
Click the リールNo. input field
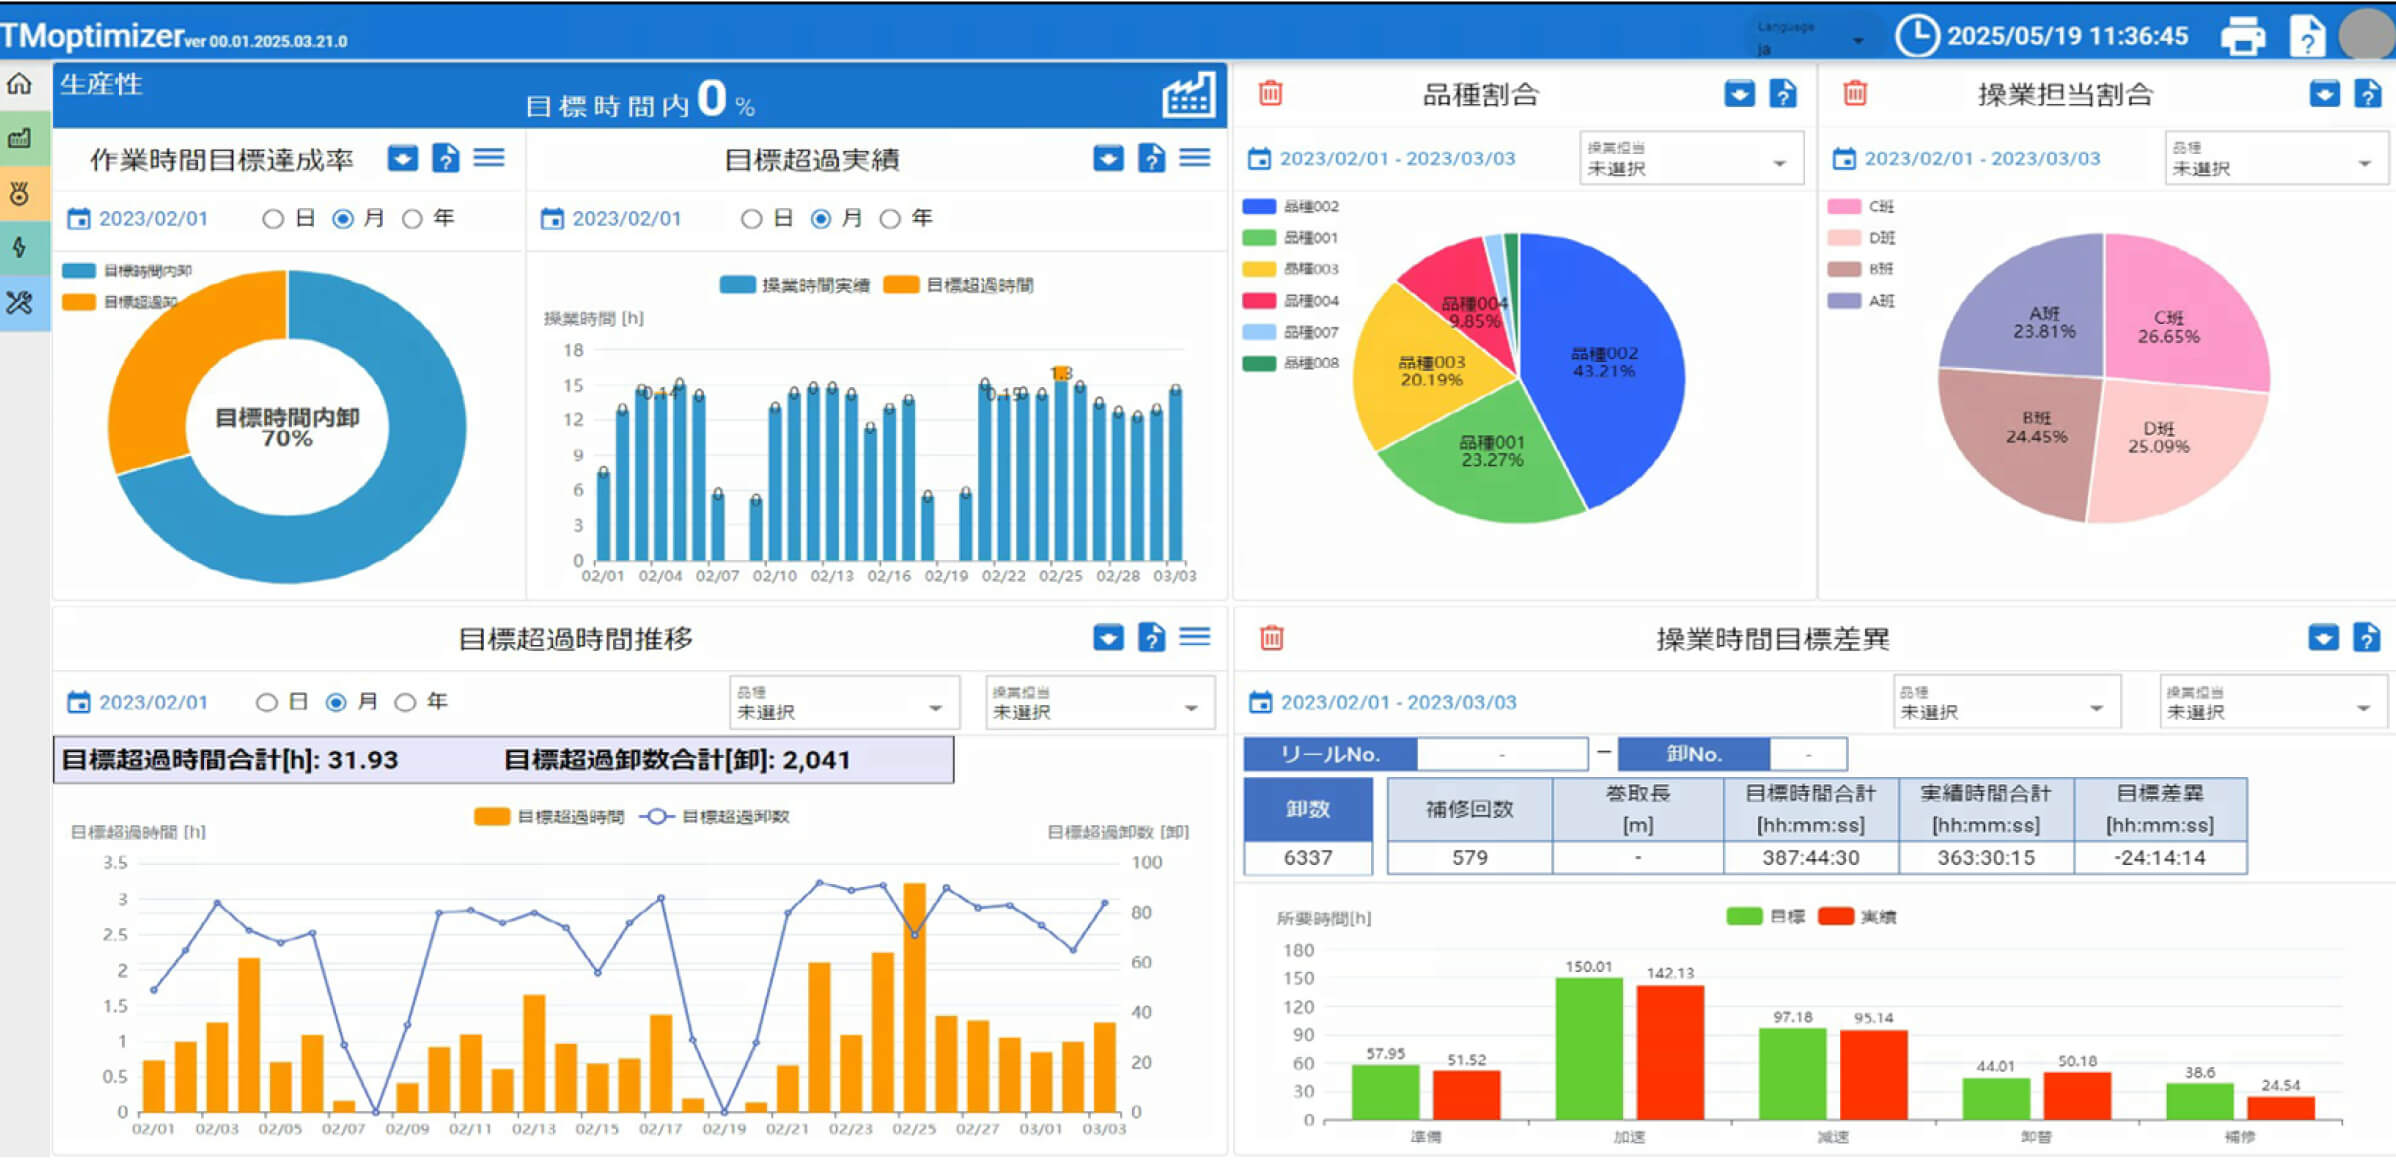click(x=1501, y=754)
